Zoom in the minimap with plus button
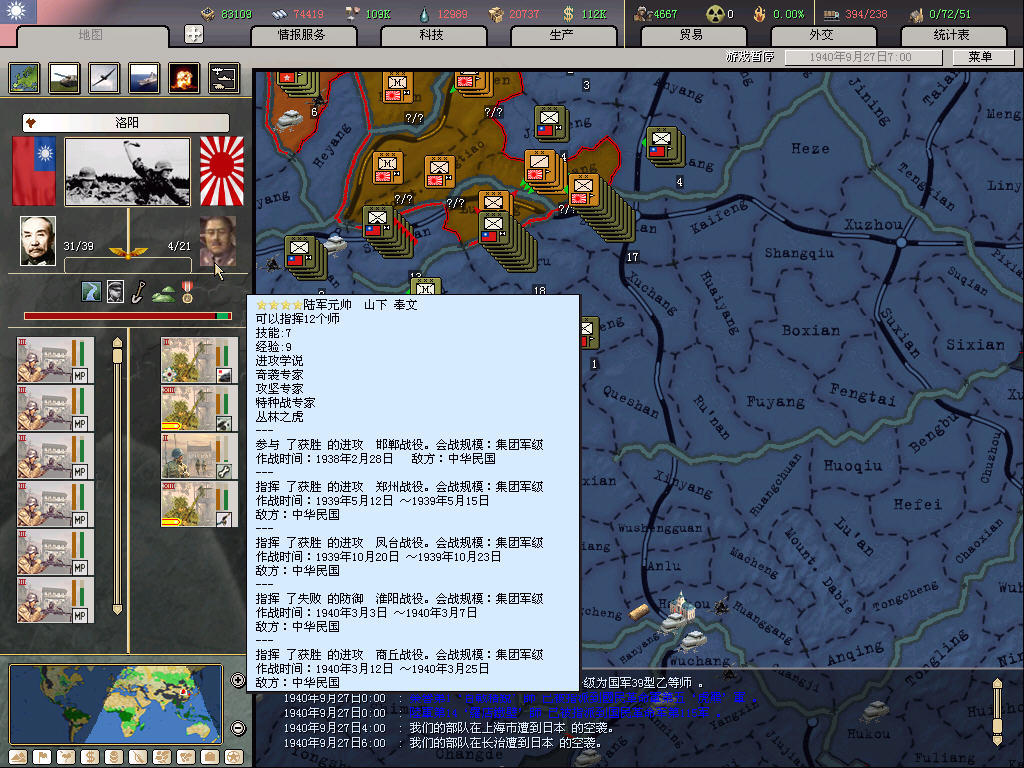 coord(238,680)
